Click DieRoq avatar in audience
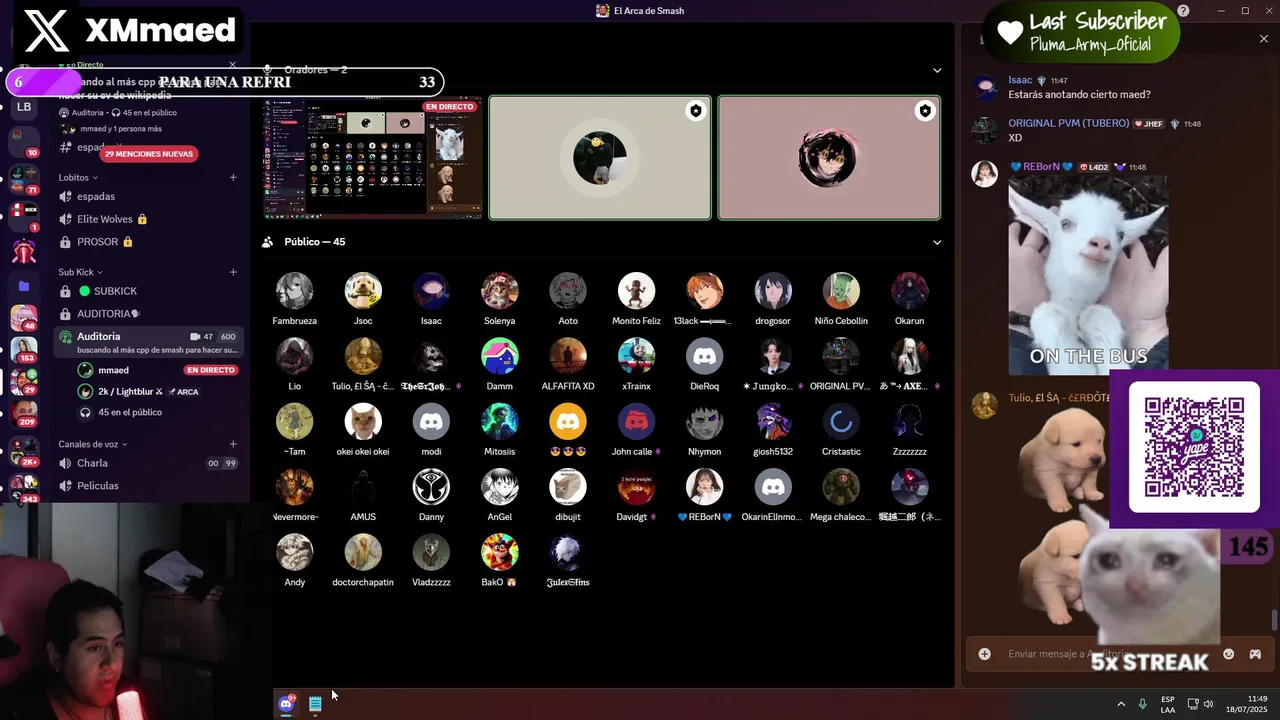Screen dimensions: 1280x720 [x=704, y=356]
